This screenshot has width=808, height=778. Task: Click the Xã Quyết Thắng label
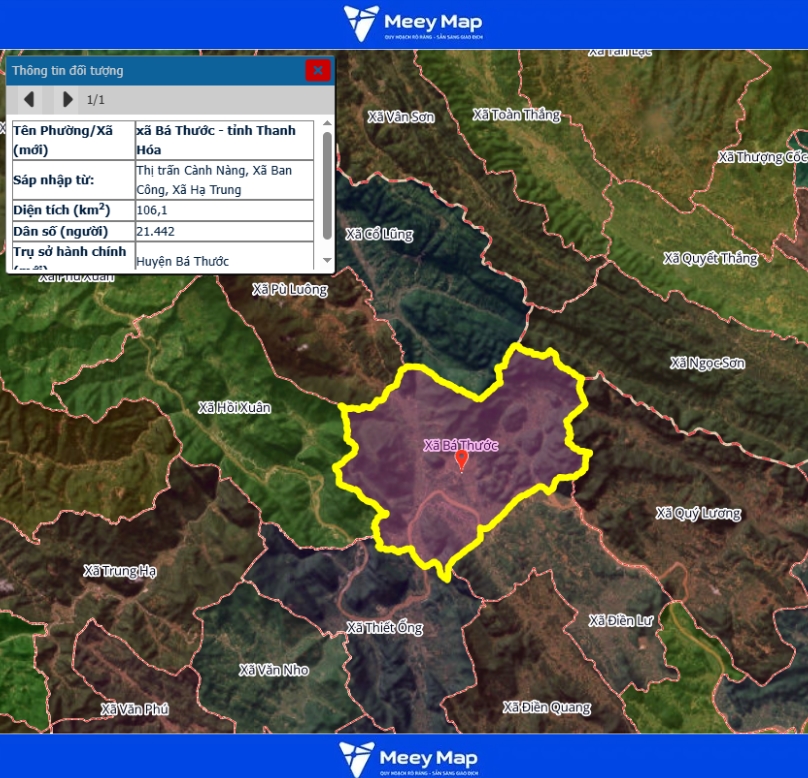coord(711,258)
